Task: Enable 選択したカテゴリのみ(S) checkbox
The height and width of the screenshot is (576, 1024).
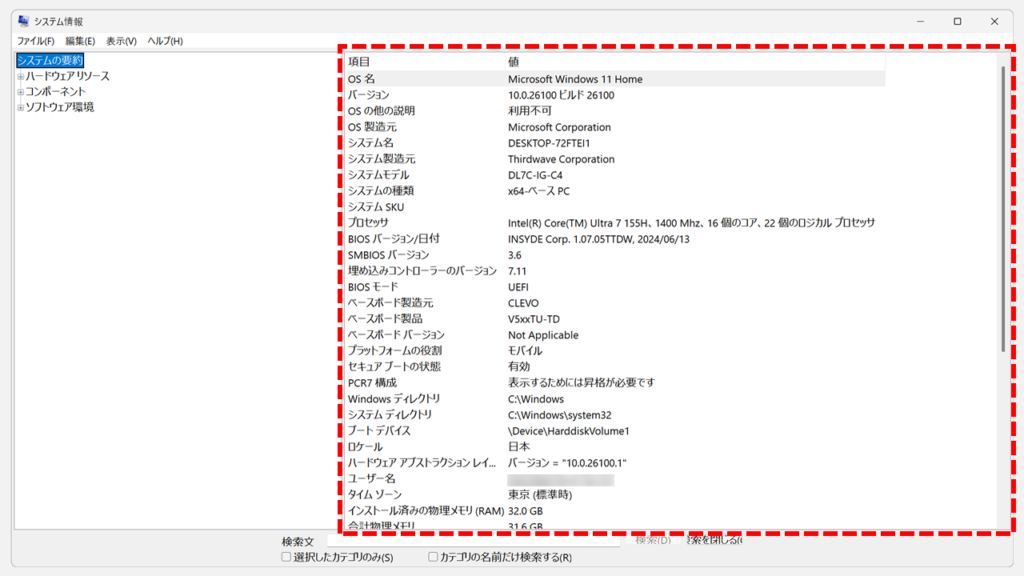Action: (286, 557)
